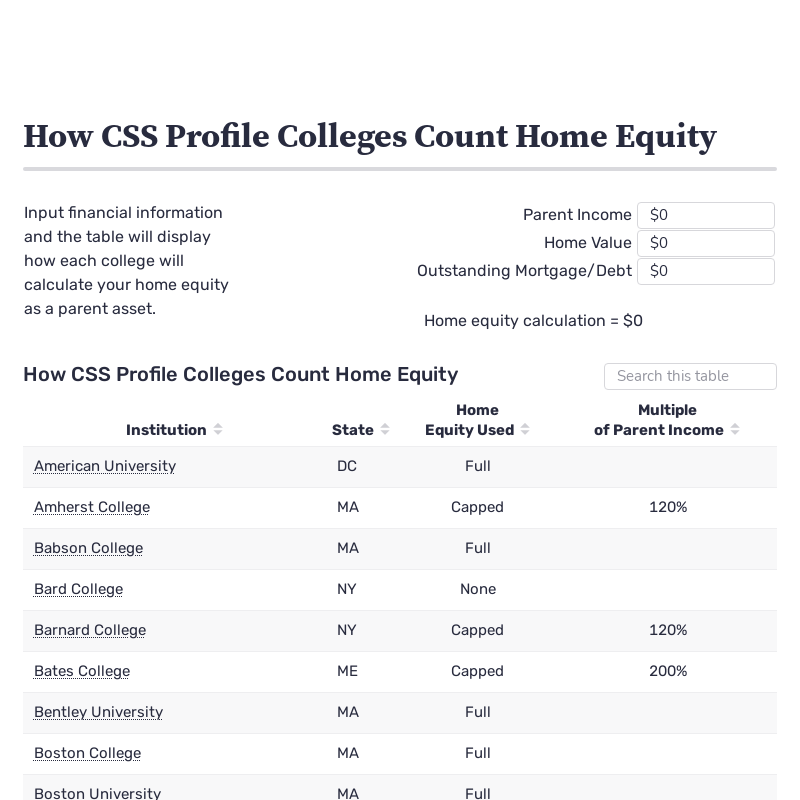Type in the Parent Income field
This screenshot has height=800, width=800.
pos(705,215)
